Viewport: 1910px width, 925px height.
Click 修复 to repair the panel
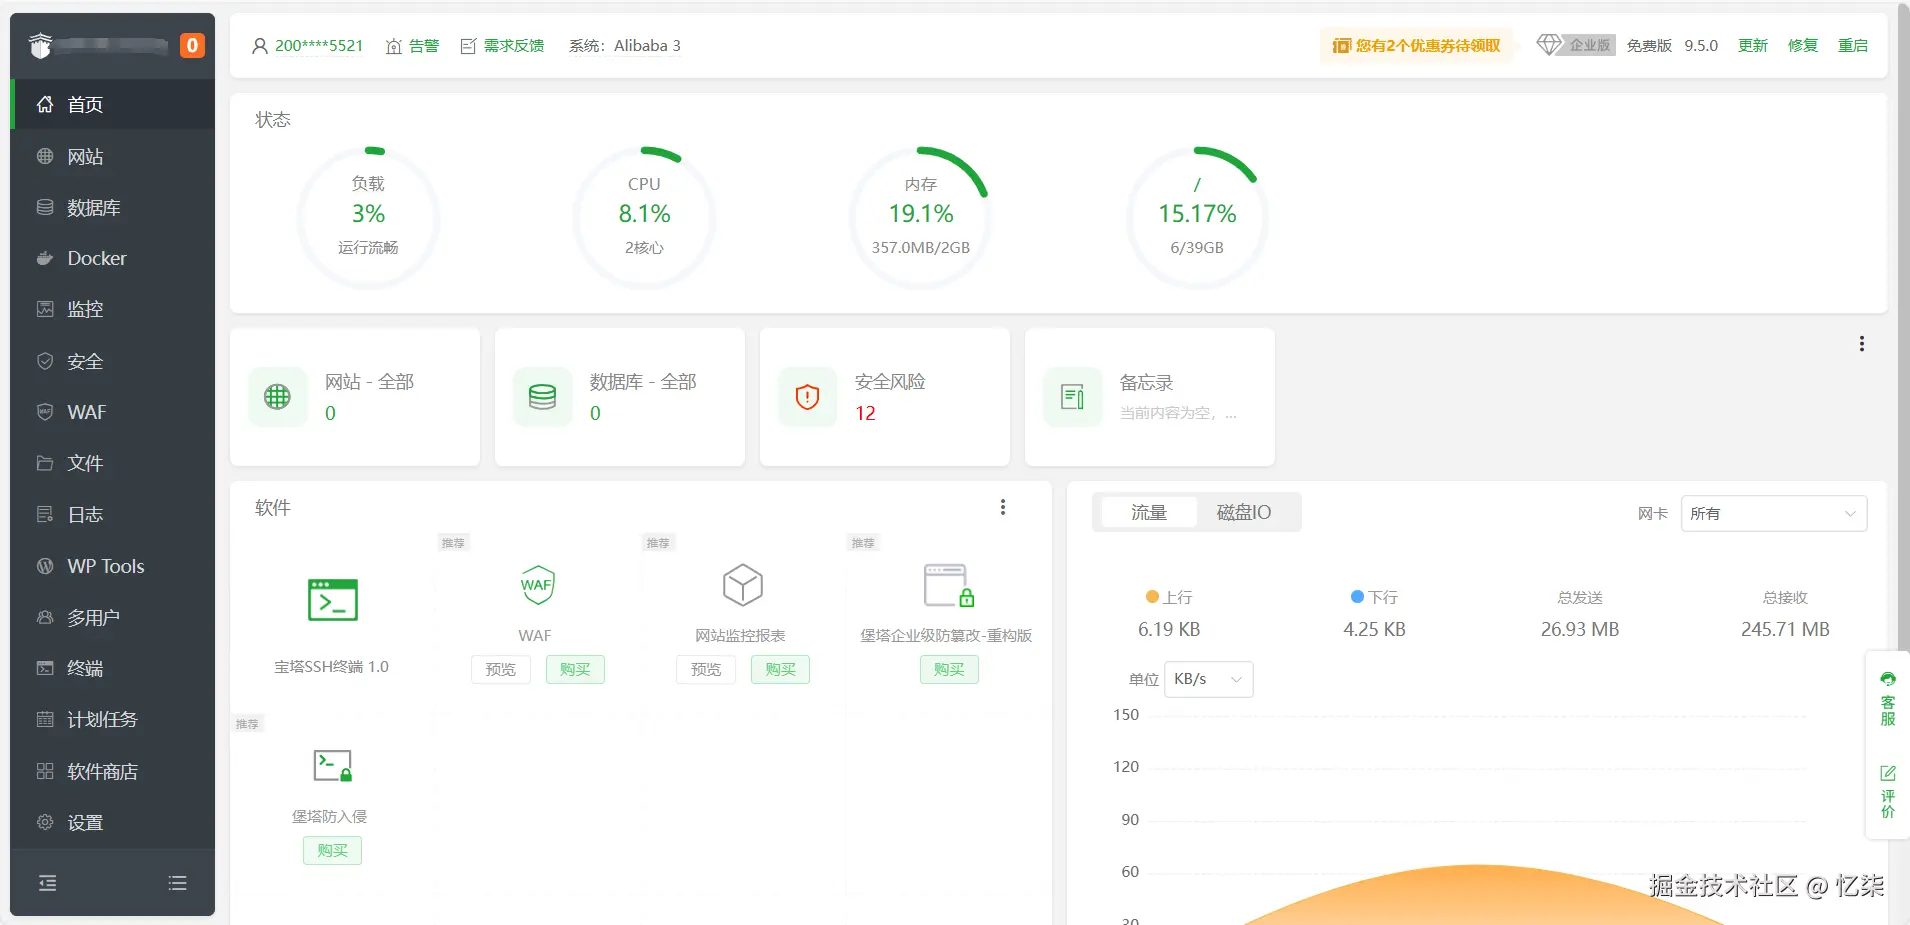pos(1803,46)
